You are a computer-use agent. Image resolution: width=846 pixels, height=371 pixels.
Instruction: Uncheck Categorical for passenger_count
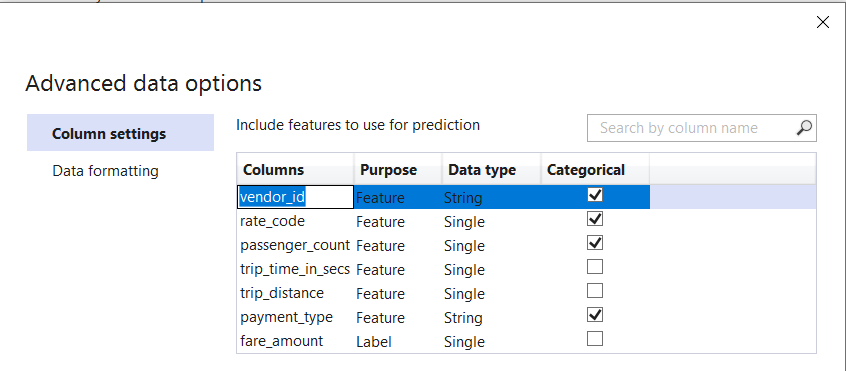tap(595, 243)
